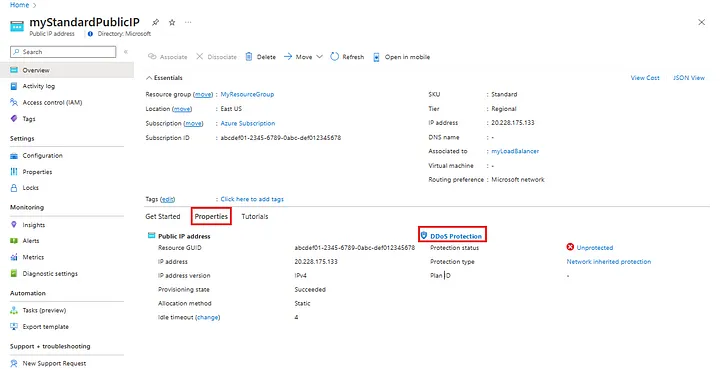Click the Properties sidebar icon
This screenshot has width=720, height=369.
(x=14, y=172)
